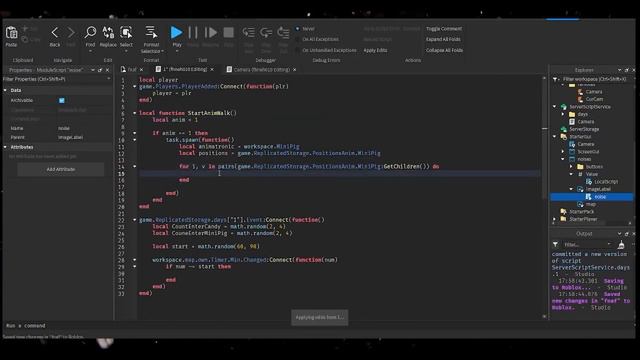Click the StarterGui icon in Explorer
This screenshot has height=360, width=640.
pyautogui.click(x=564, y=136)
